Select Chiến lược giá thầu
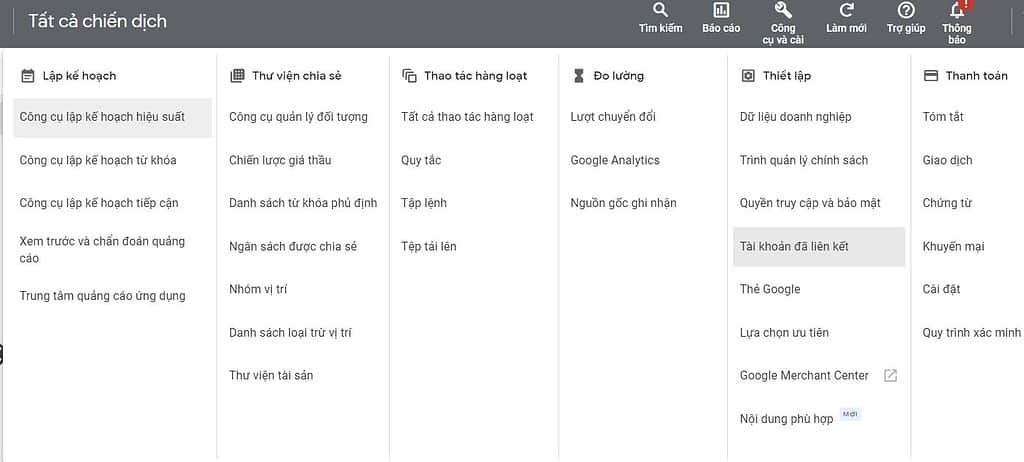 click(x=280, y=160)
